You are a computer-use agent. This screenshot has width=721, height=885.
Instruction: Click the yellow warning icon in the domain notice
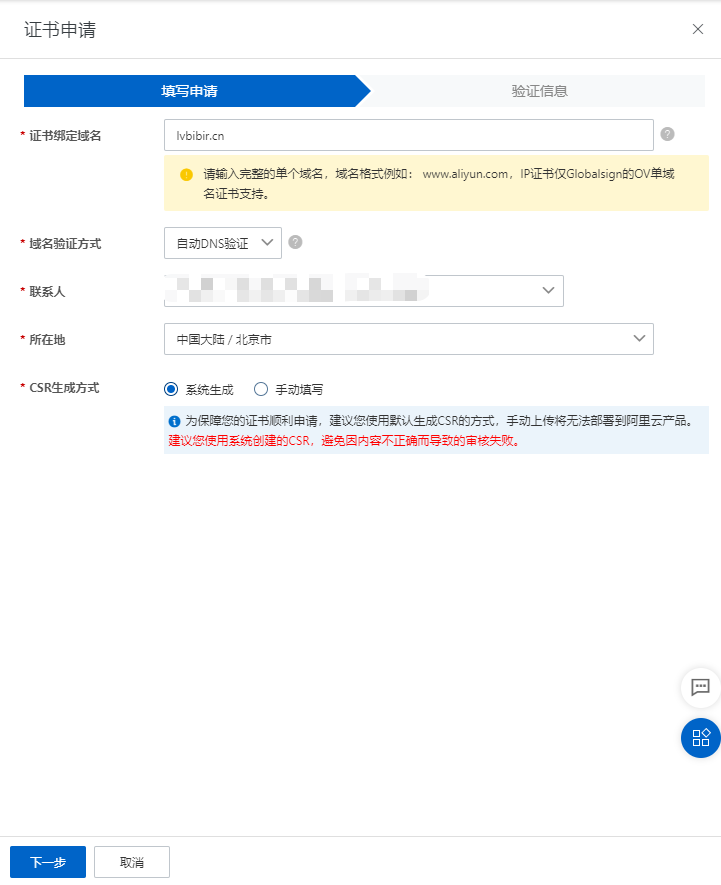(x=186, y=174)
